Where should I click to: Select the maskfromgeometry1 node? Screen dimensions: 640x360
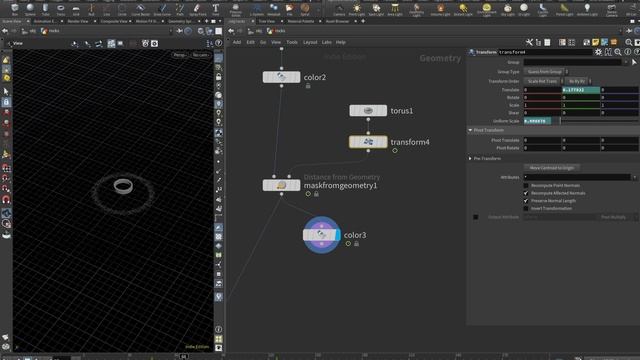pyautogui.click(x=281, y=185)
